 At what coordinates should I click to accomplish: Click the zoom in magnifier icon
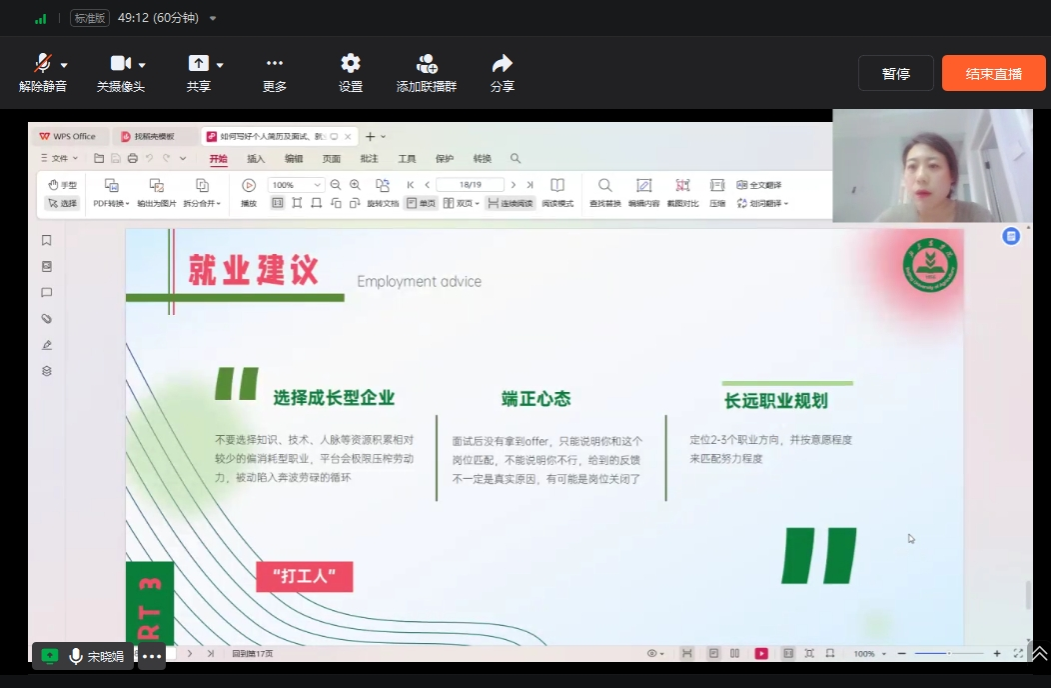355,185
